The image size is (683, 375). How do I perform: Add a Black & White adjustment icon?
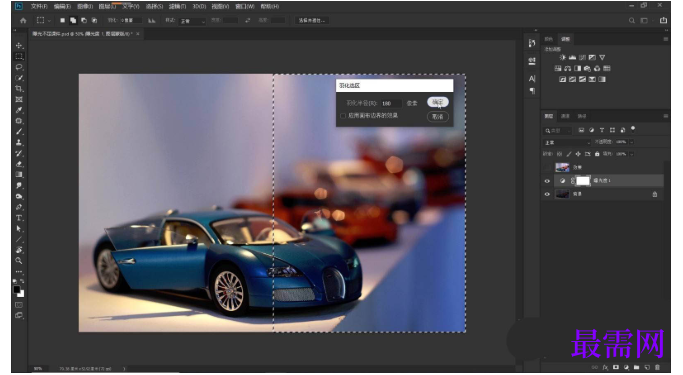click(578, 68)
